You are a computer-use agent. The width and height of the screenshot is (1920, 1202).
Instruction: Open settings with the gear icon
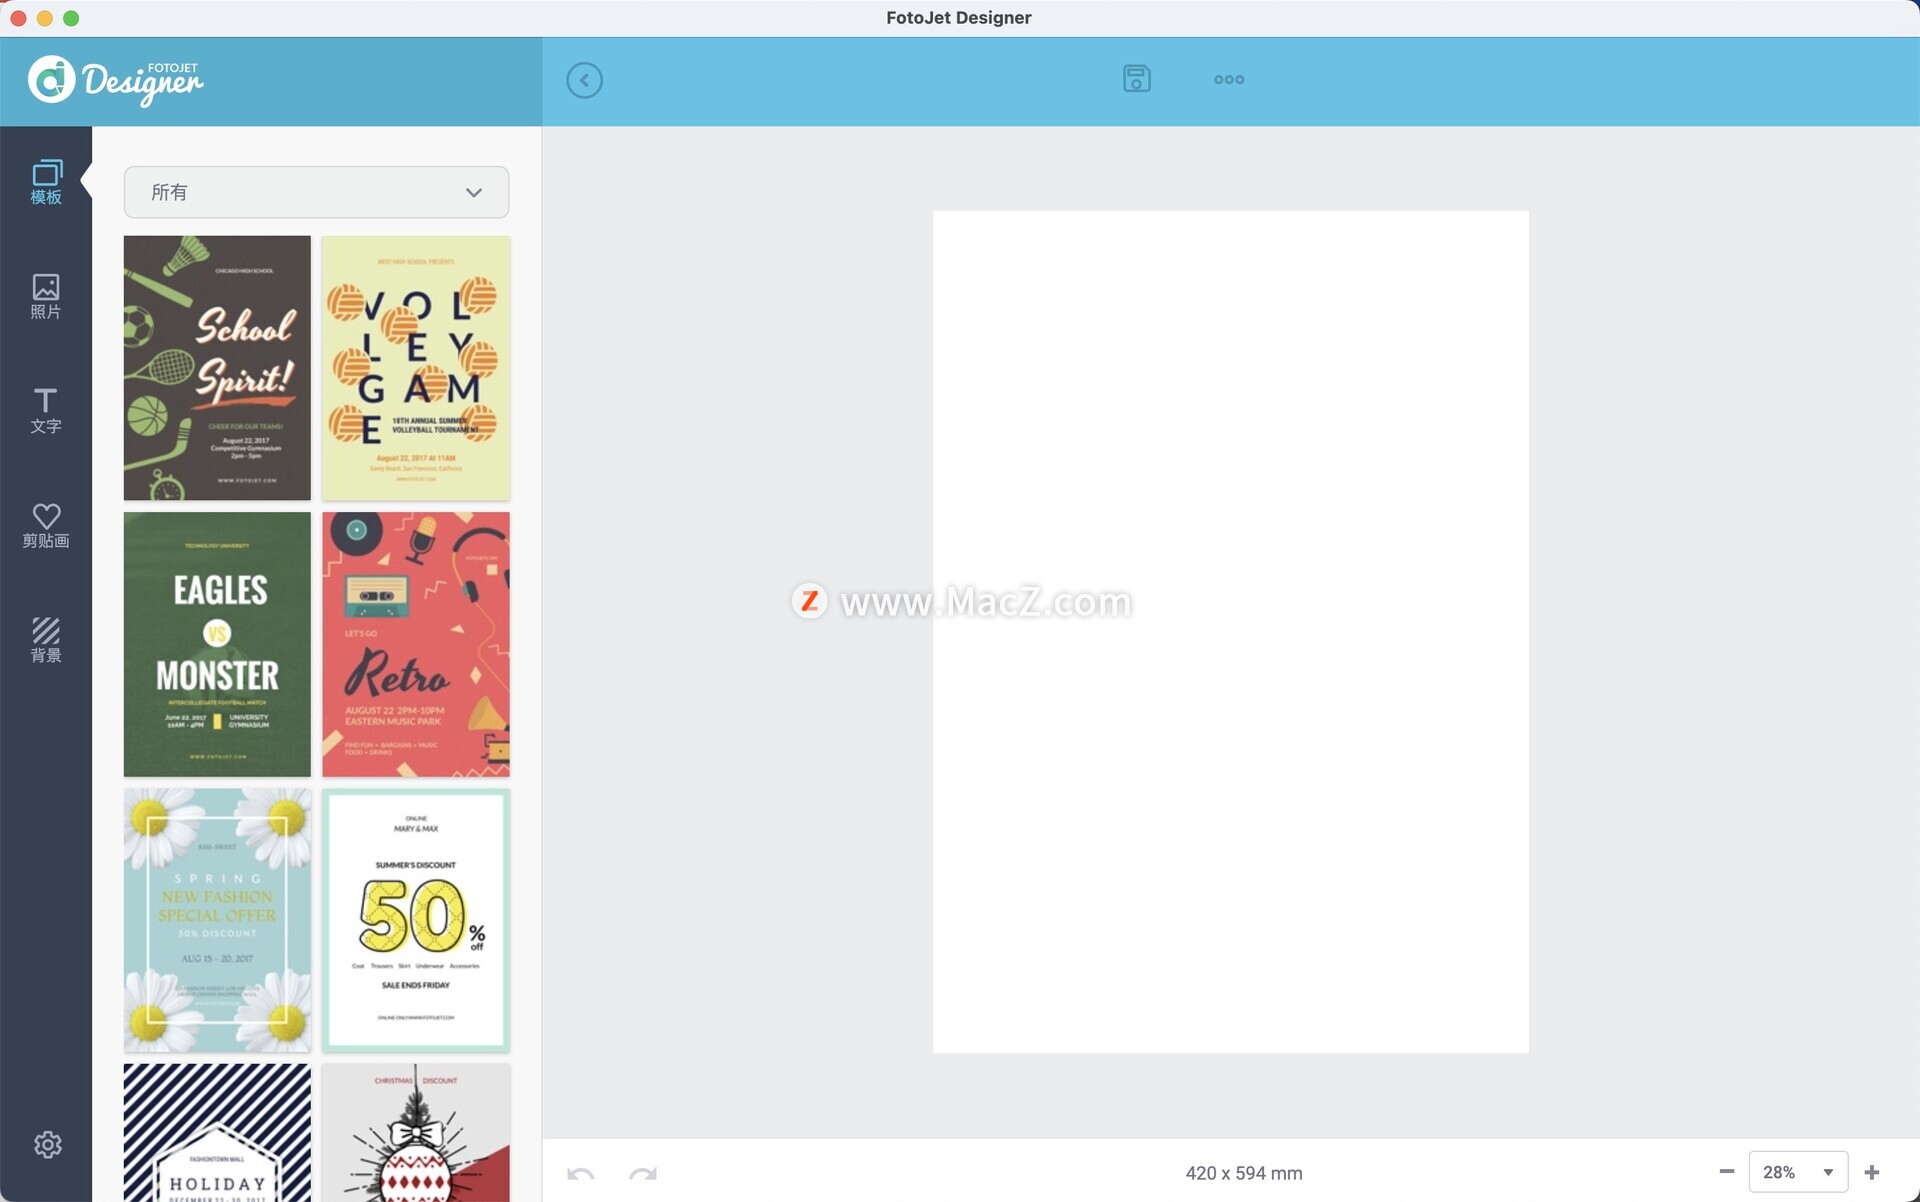pyautogui.click(x=47, y=1144)
